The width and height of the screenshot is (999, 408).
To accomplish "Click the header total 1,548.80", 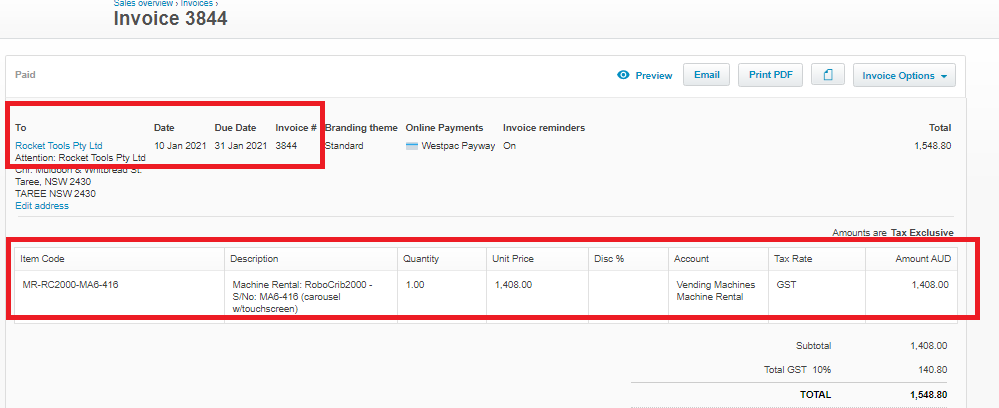I will [933, 145].
